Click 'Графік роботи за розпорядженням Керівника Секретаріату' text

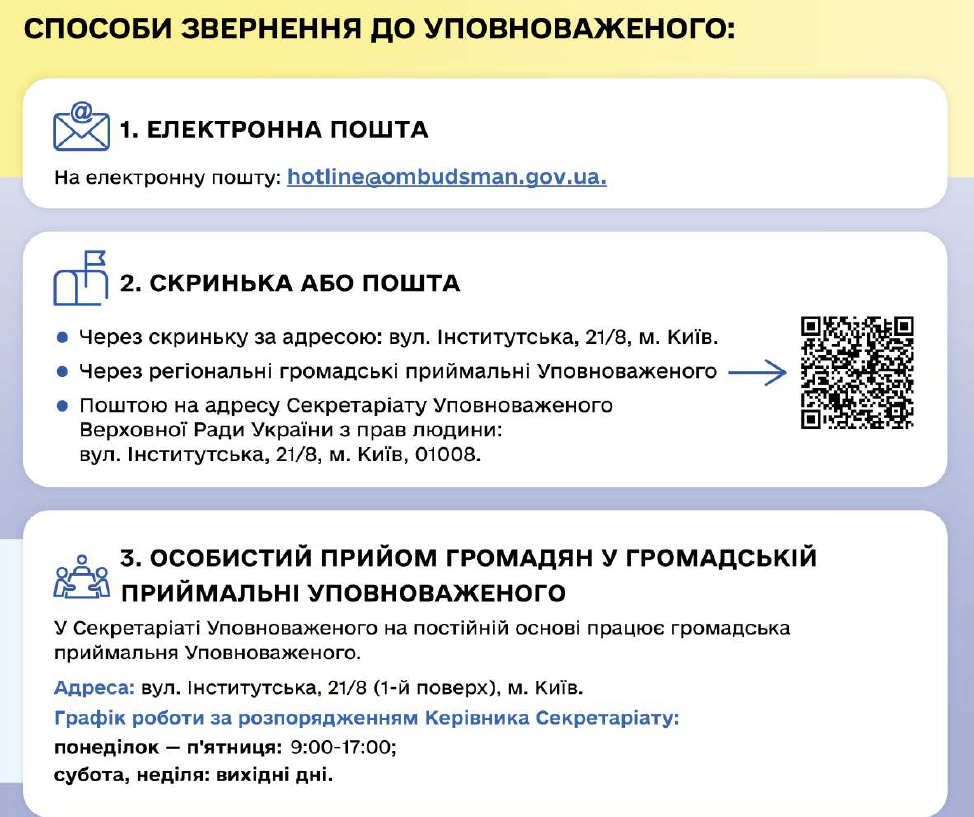366,718
